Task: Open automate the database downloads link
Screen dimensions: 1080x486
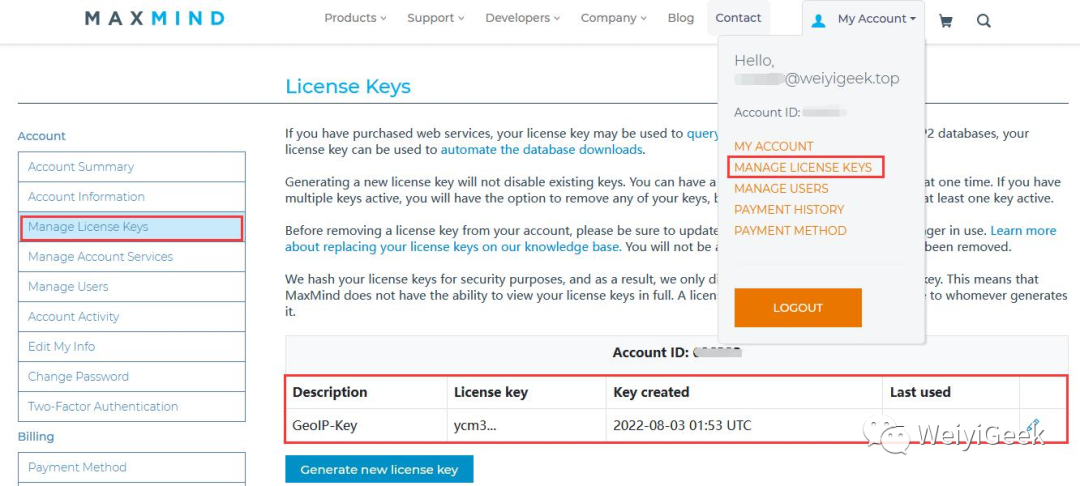Action: pyautogui.click(x=541, y=150)
